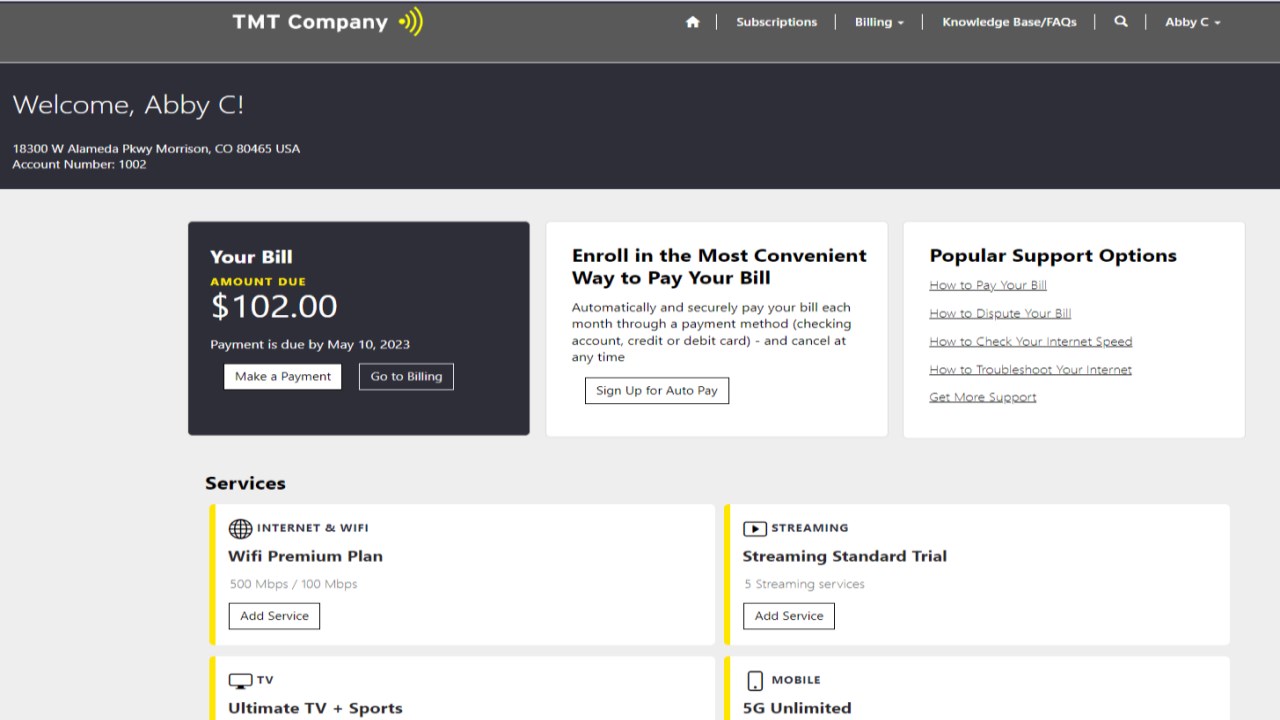Open search with the magnifier icon
Viewport: 1280px width, 720px height.
(1121, 22)
